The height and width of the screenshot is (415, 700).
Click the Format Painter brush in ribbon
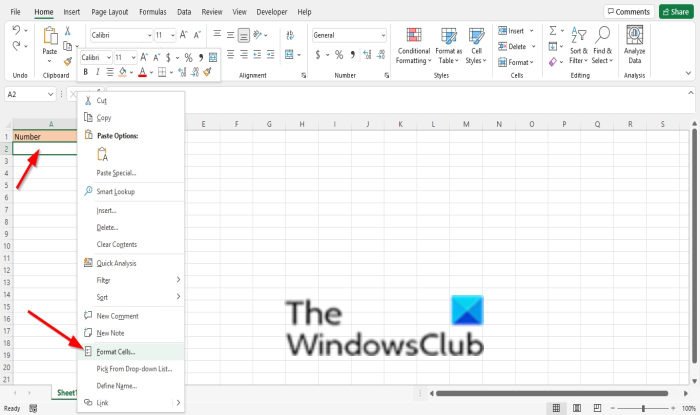coord(67,61)
